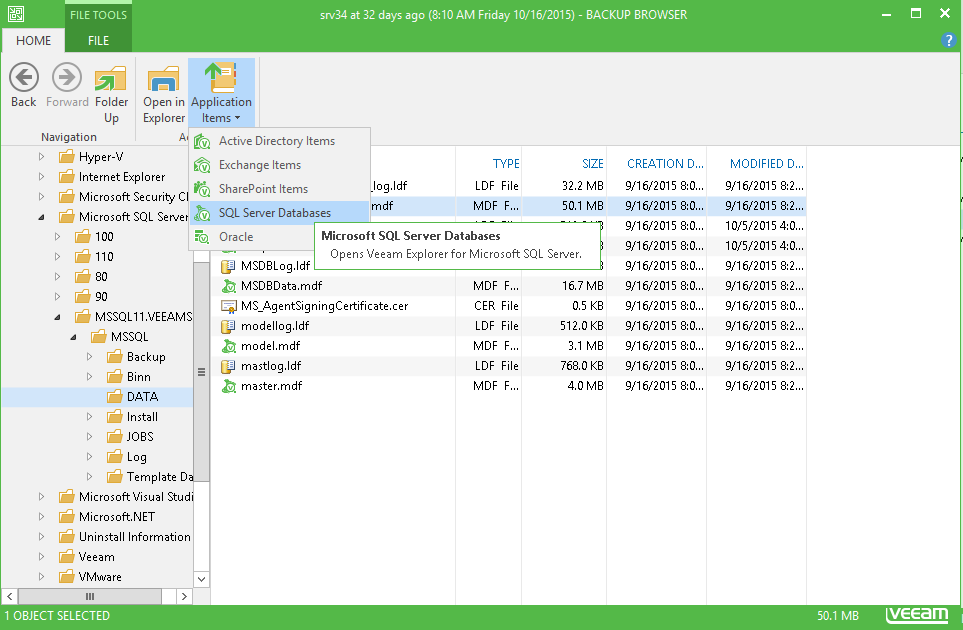Choose SQL Server Databases entry
Image resolution: width=963 pixels, height=630 pixels.
tap(279, 213)
